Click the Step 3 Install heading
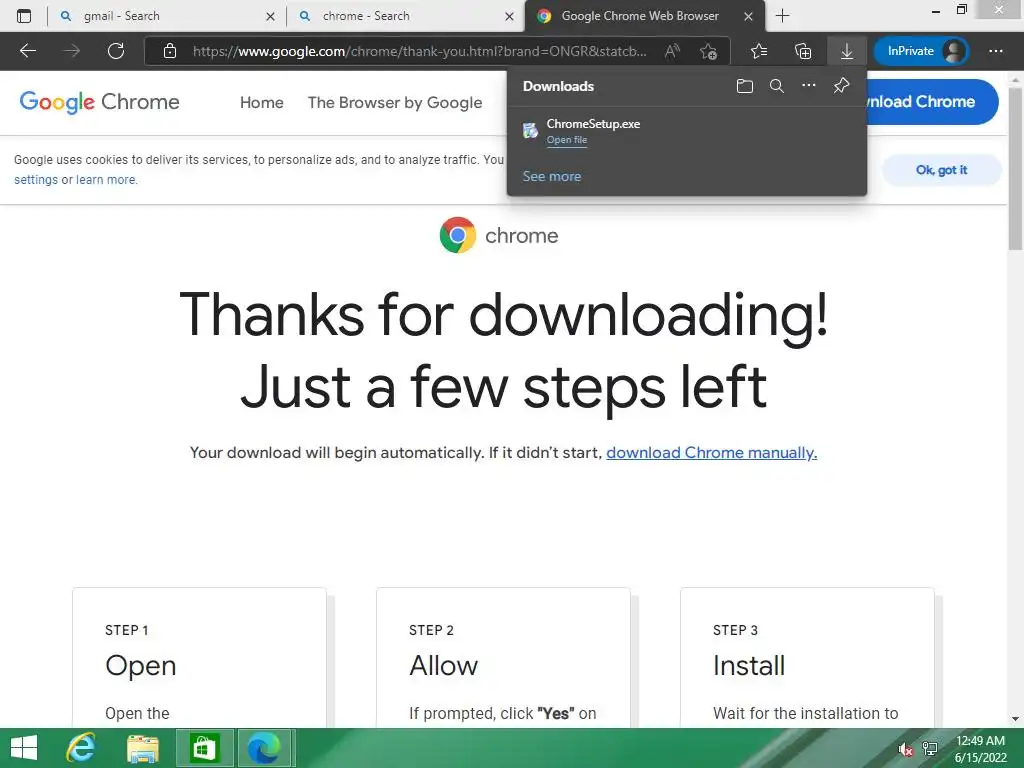This screenshot has height=768, width=1024. 749,665
